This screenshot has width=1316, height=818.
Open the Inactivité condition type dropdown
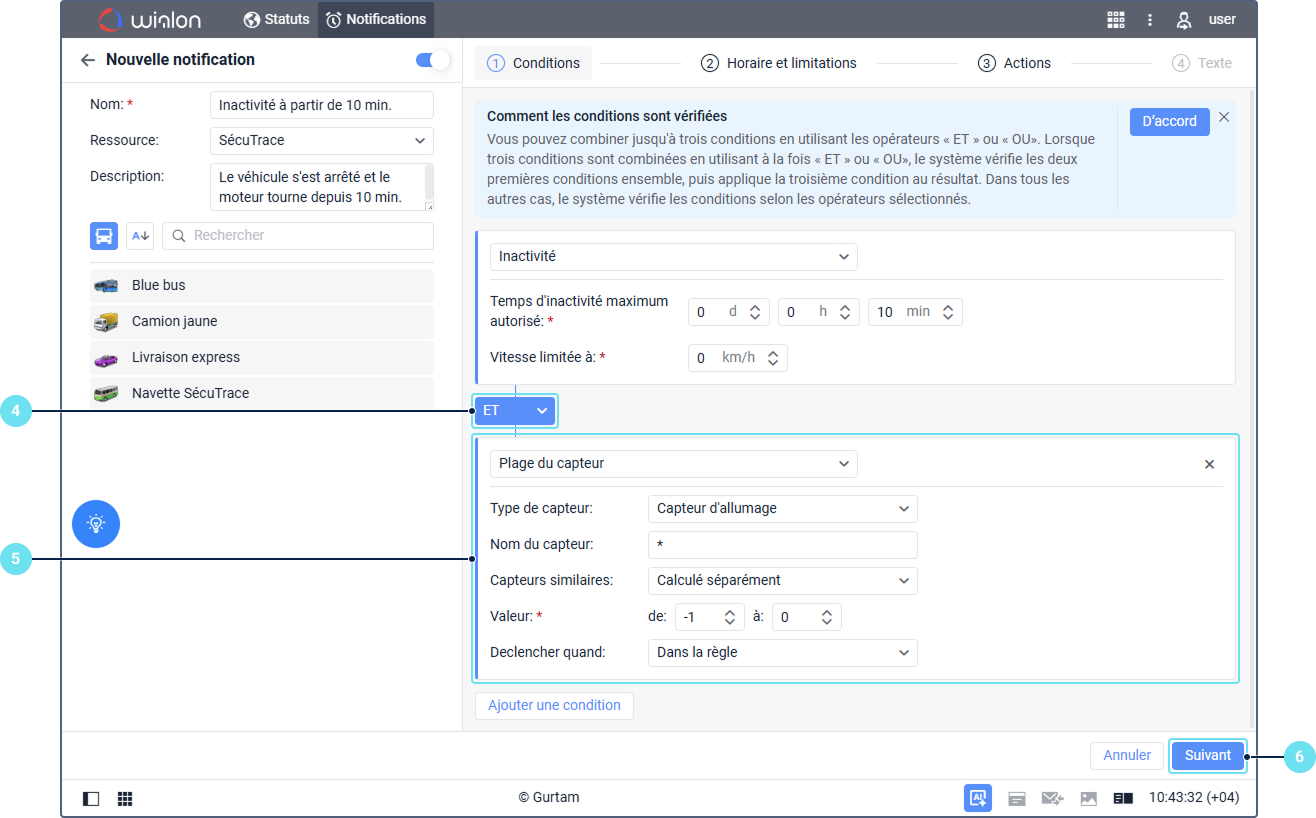(673, 256)
